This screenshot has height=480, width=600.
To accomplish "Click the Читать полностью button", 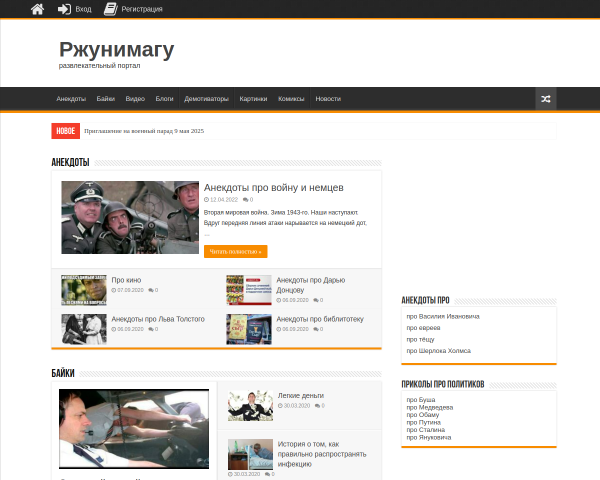I will pos(235,251).
